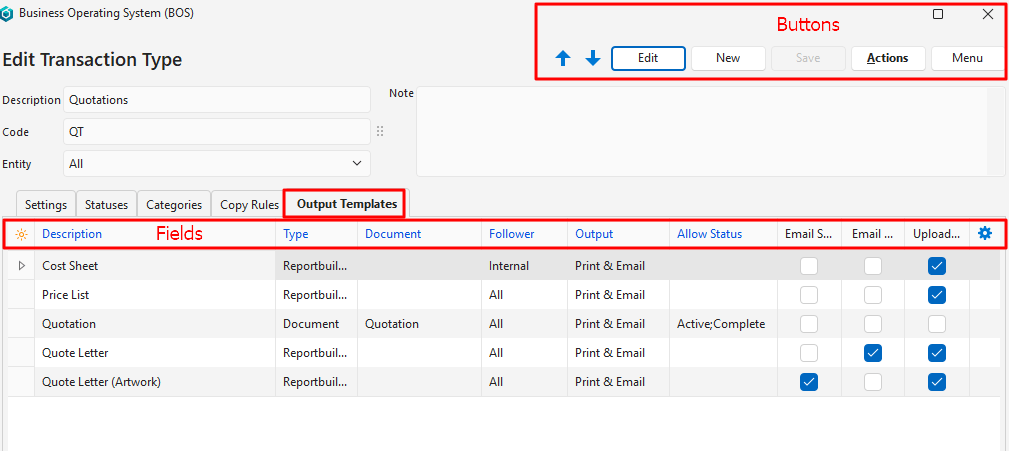Click the blue down arrow icon
The image size is (1009, 451).
click(x=593, y=59)
